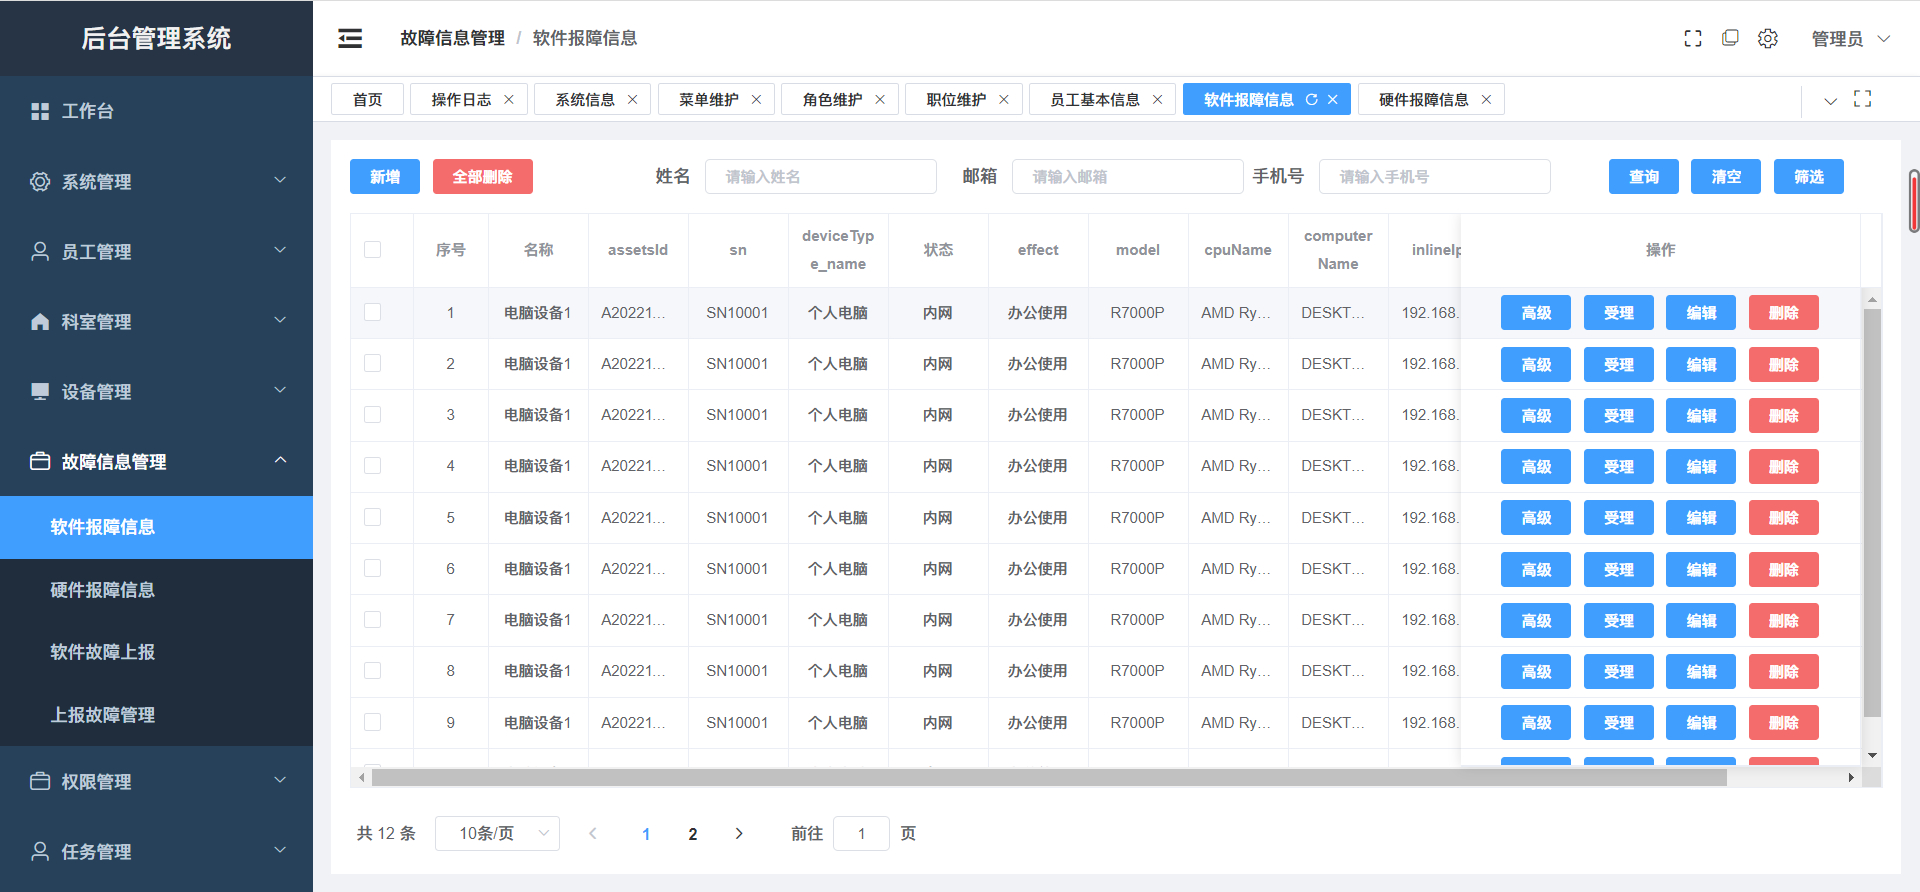
Task: Go to the next page arrow
Action: tap(739, 833)
